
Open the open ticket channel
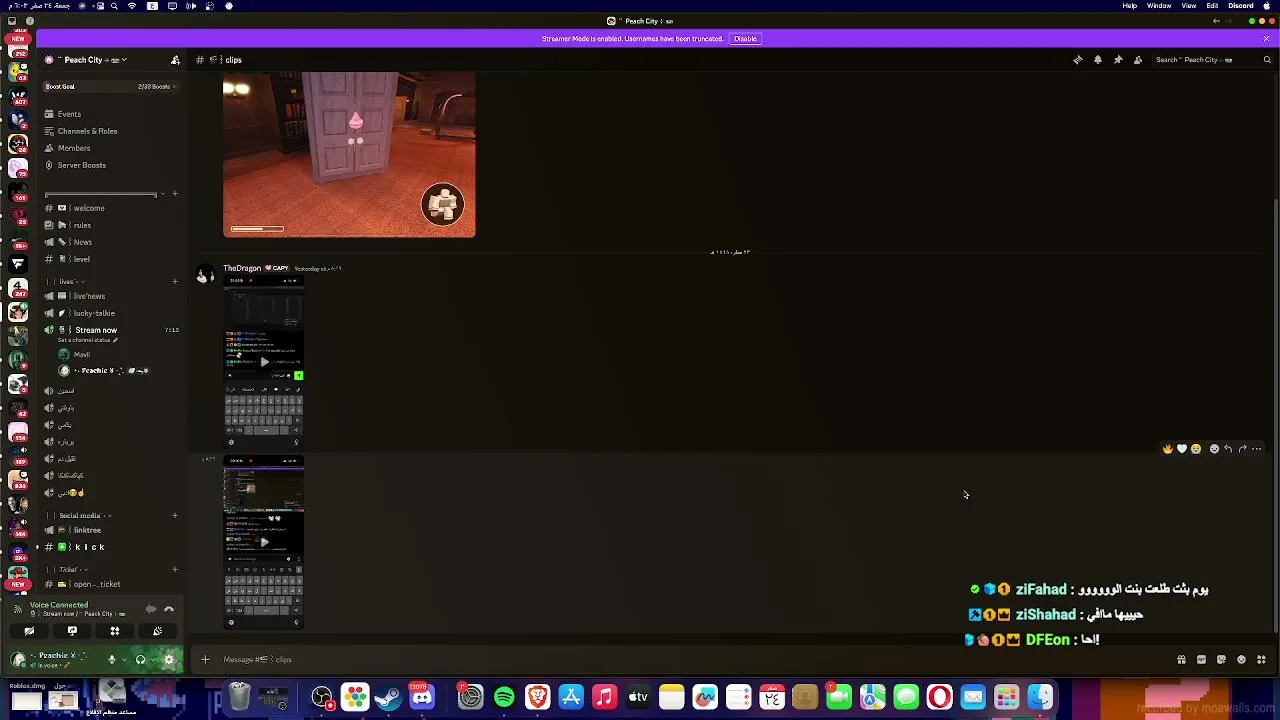click(x=110, y=584)
